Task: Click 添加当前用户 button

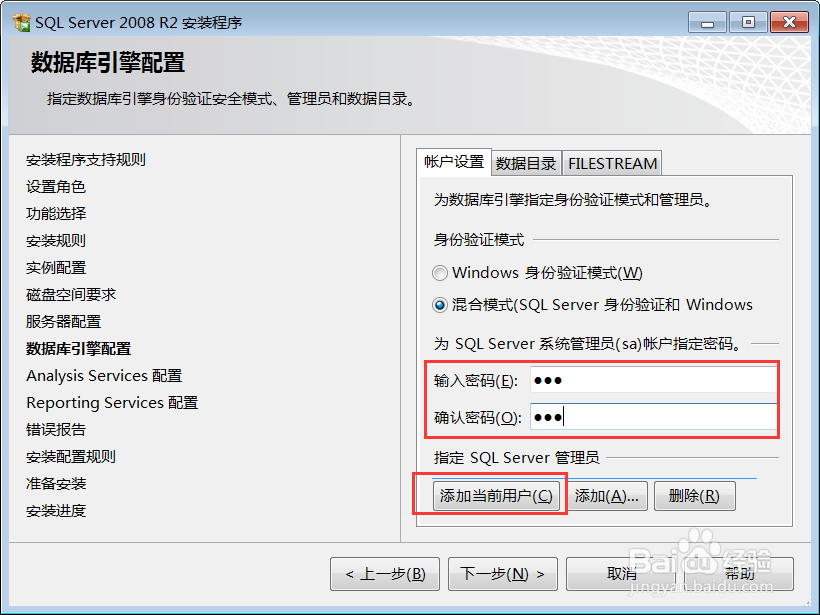Action: [x=496, y=496]
